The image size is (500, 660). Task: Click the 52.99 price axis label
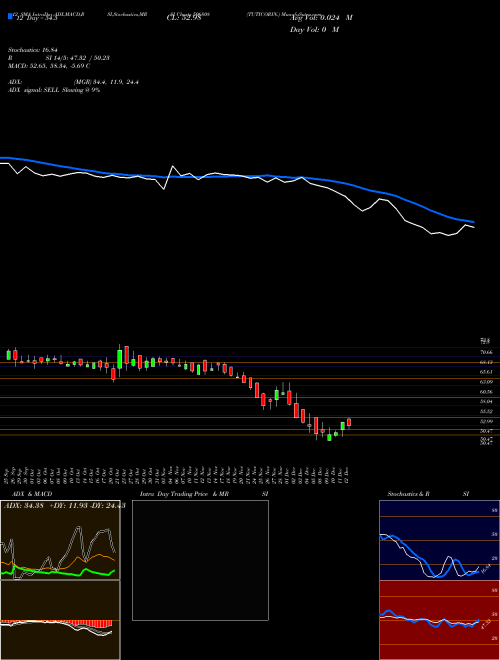click(486, 421)
